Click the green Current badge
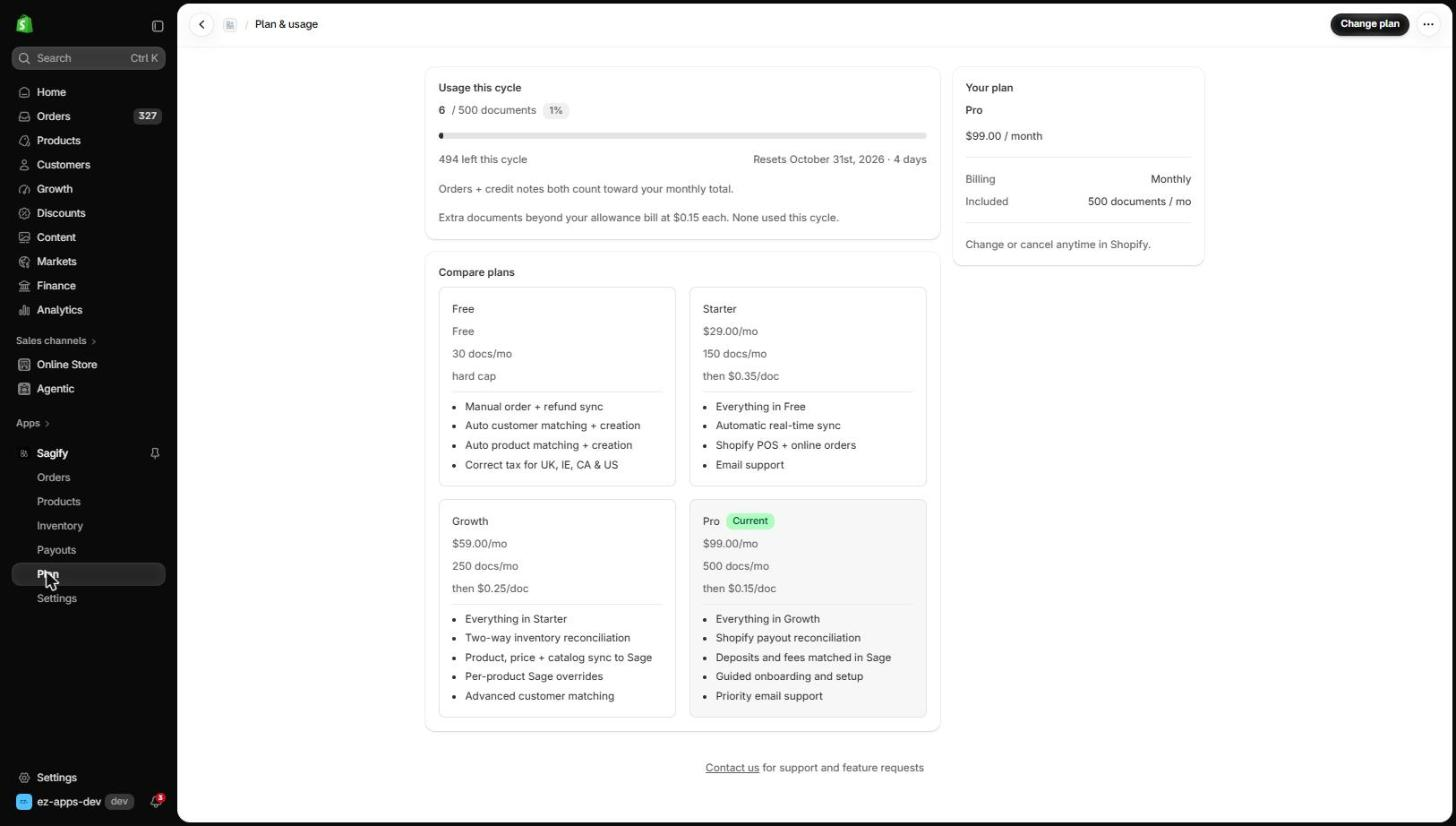This screenshot has height=826, width=1456. [750, 521]
